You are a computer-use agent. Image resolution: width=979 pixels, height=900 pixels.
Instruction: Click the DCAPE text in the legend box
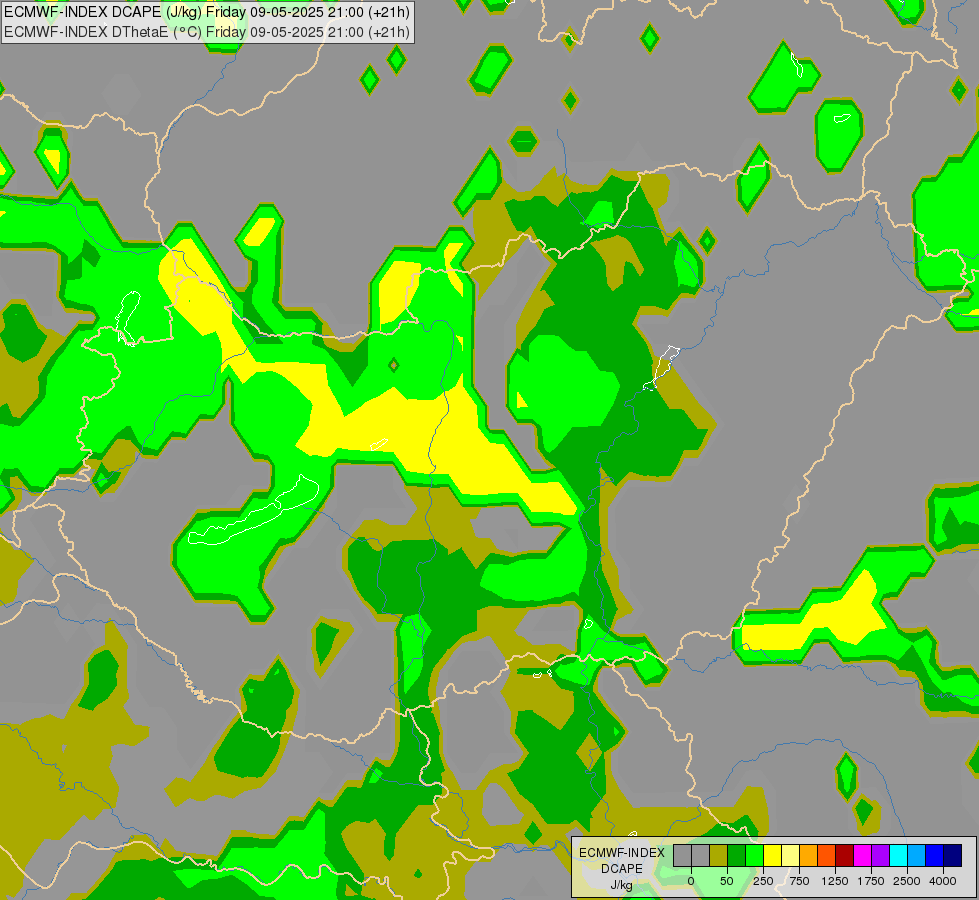[622, 869]
